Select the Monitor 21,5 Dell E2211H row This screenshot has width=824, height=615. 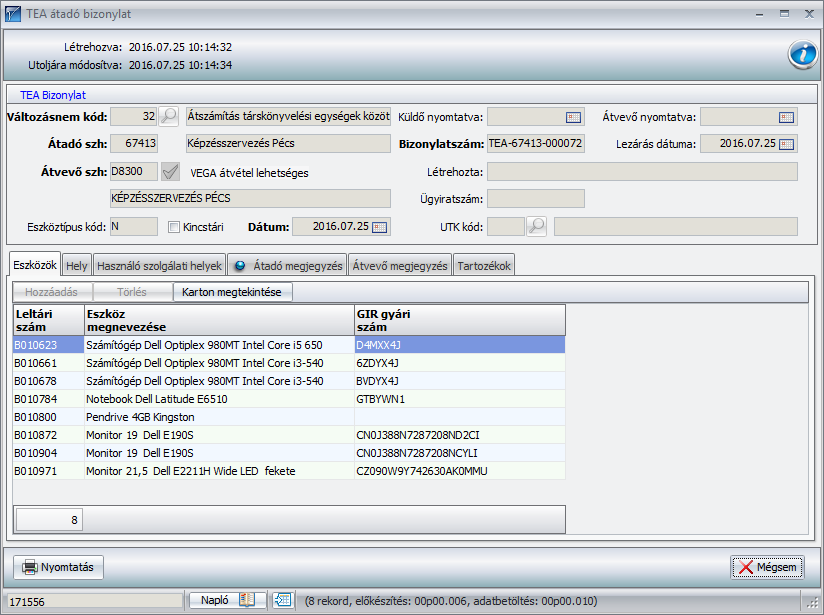[290, 471]
